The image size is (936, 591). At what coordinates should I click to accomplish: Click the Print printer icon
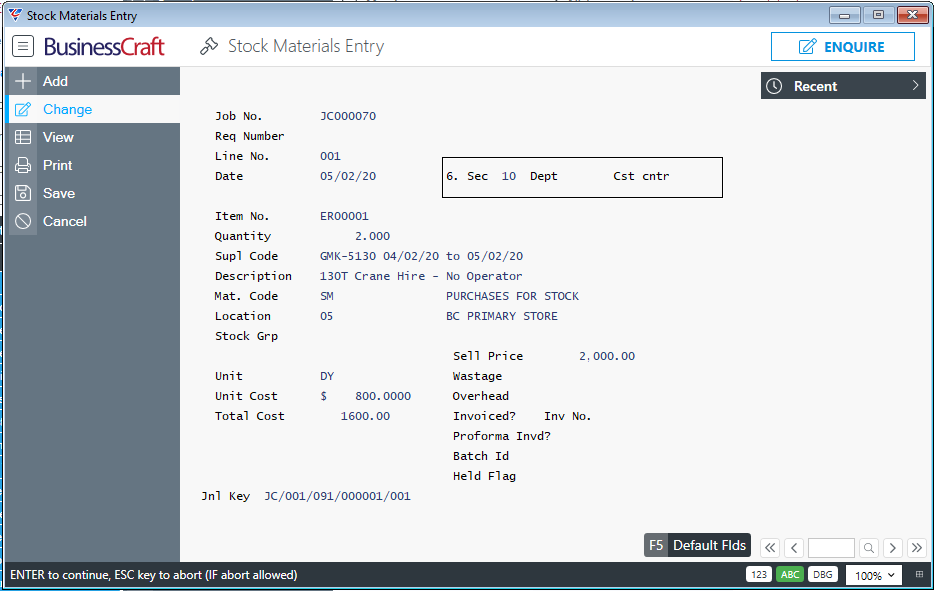(23, 165)
